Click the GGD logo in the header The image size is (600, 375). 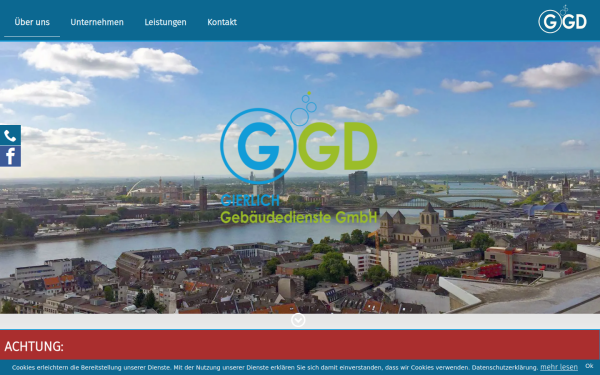point(562,20)
